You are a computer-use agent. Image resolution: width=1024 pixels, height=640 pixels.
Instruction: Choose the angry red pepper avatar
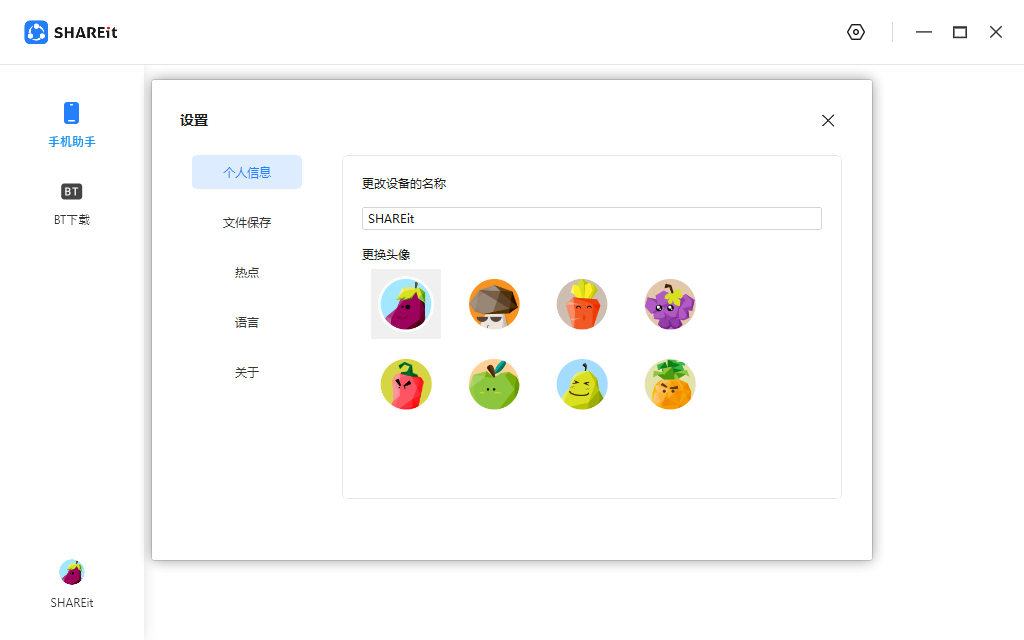pos(406,385)
